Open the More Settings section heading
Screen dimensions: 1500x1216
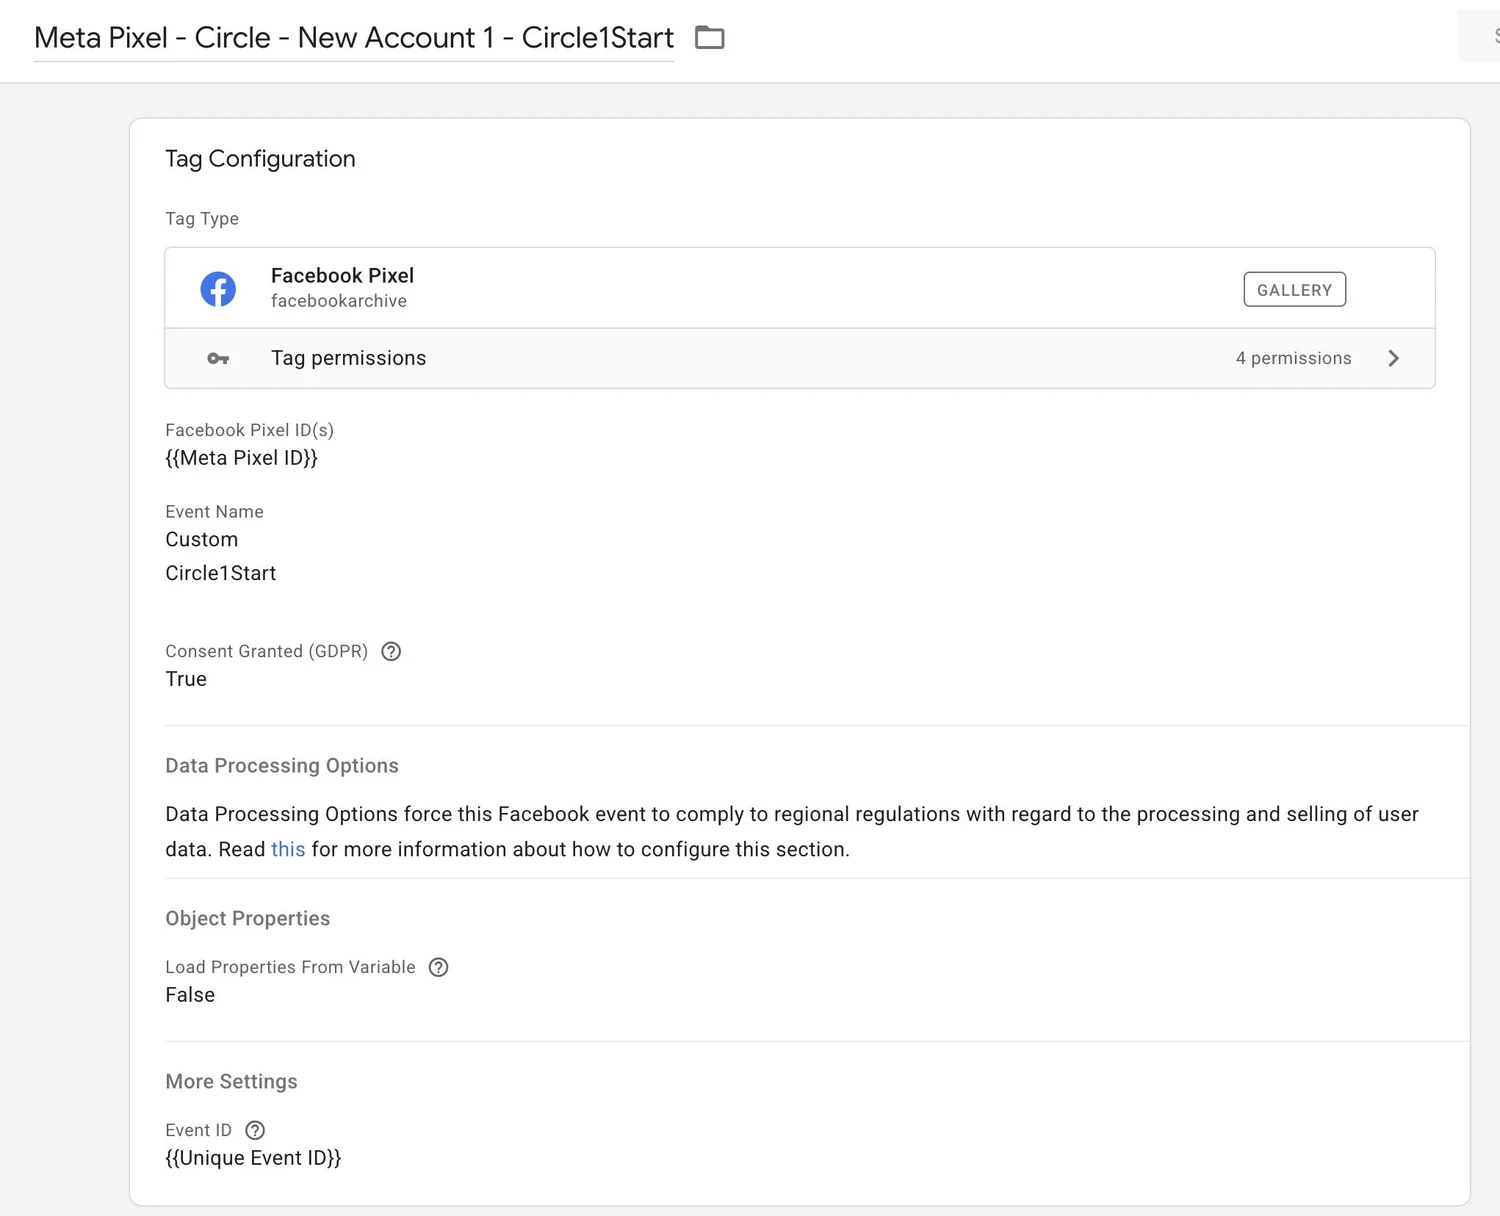(x=231, y=1082)
